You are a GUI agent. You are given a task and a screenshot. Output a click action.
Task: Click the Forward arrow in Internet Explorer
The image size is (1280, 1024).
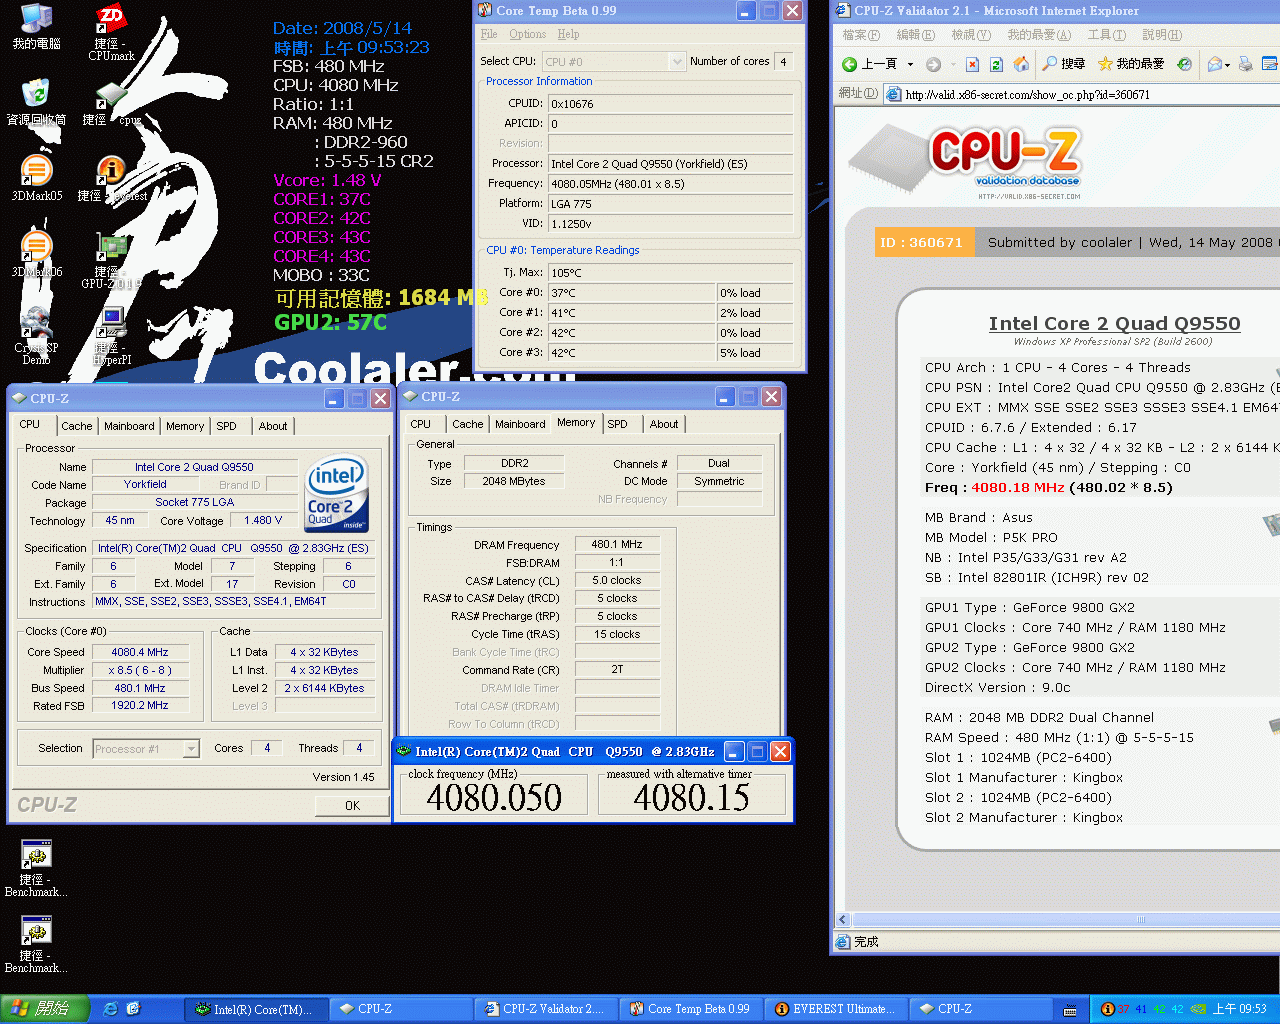coord(933,64)
